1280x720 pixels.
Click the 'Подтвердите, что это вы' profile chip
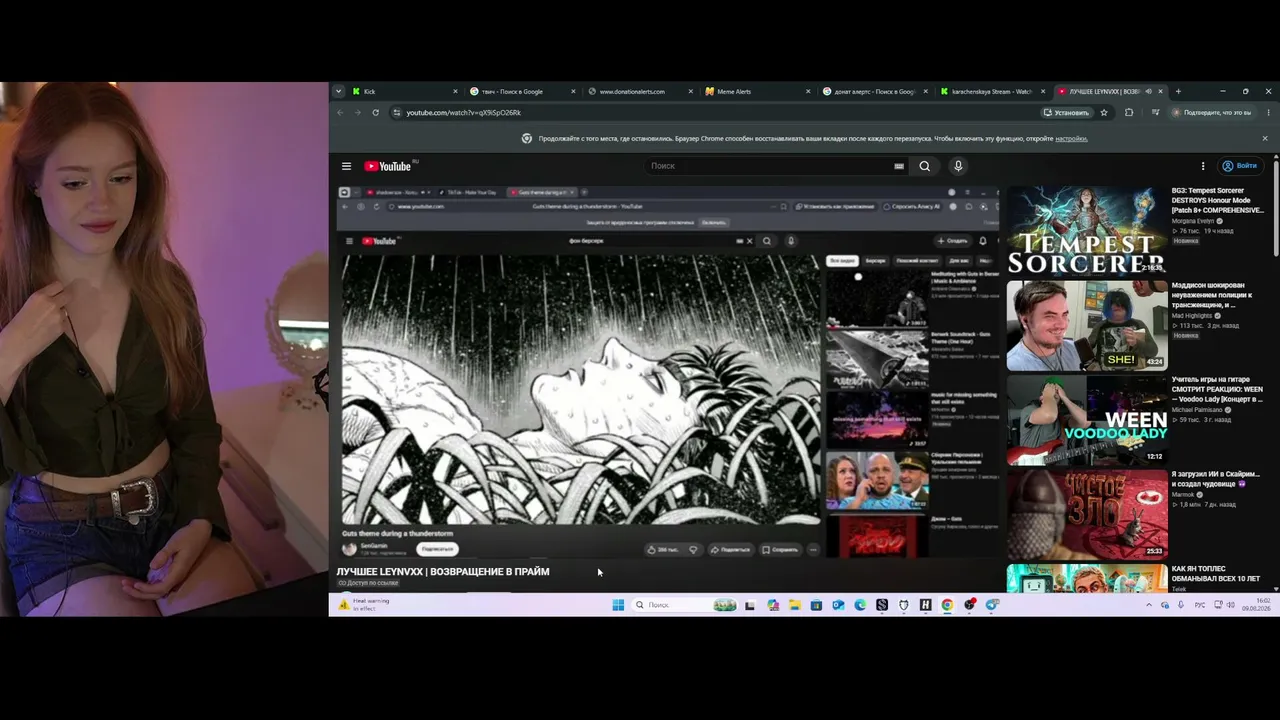click(x=1211, y=112)
